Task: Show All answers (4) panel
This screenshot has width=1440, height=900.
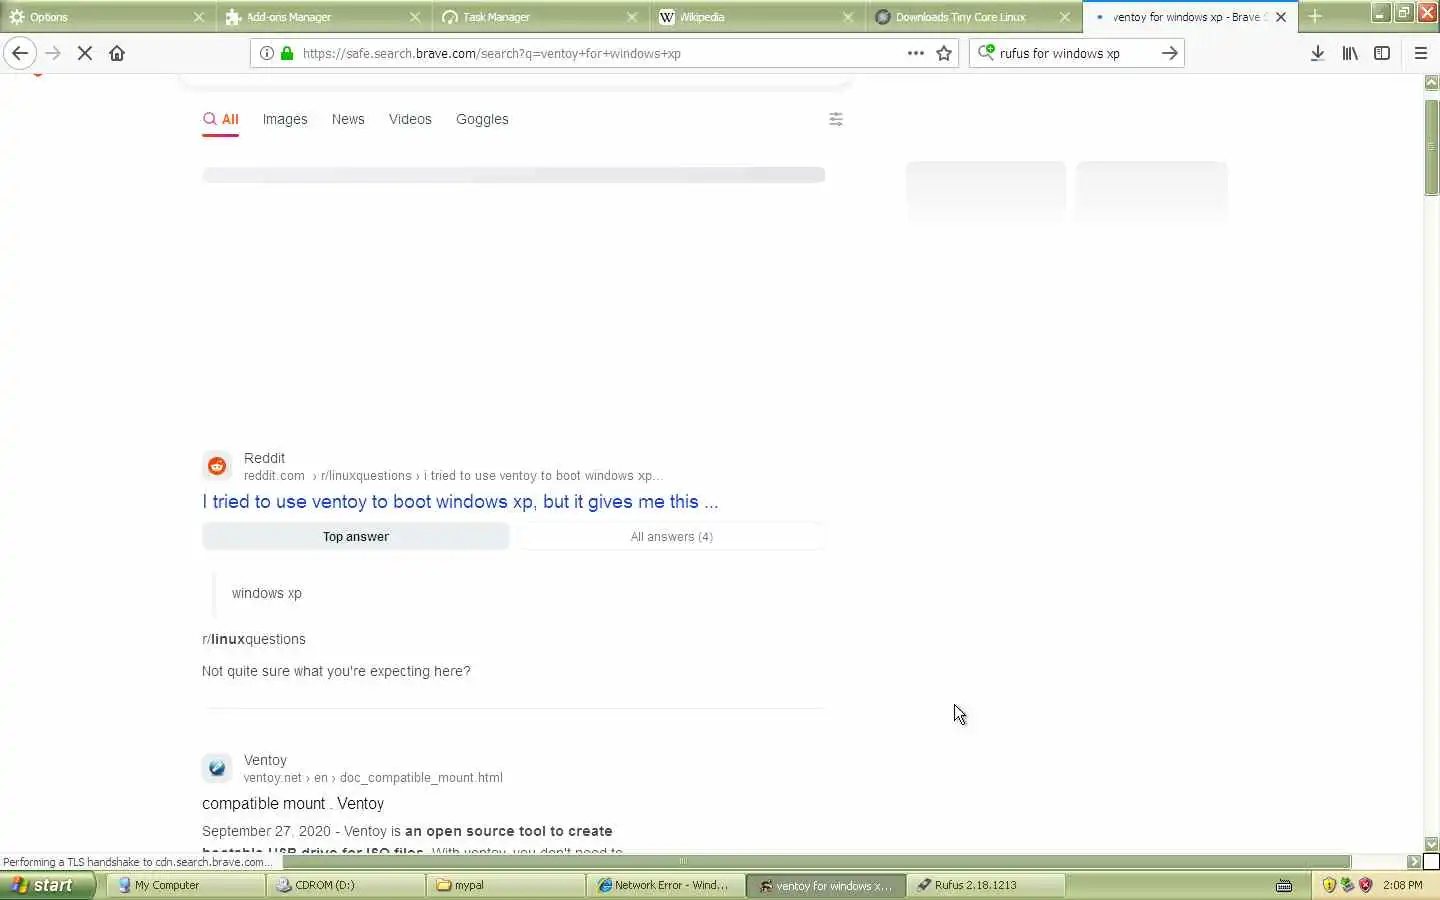Action: pyautogui.click(x=672, y=537)
